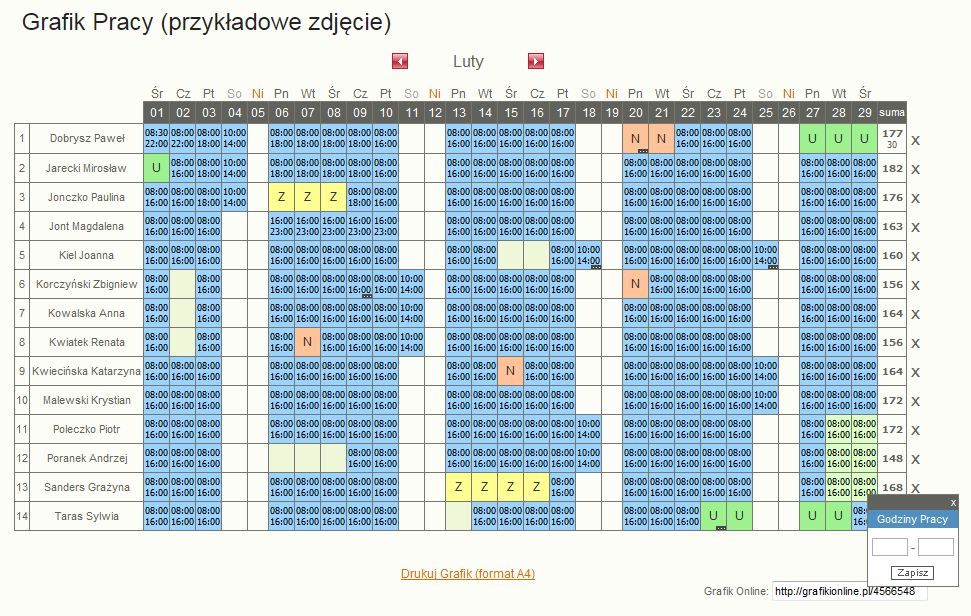Remove Jonczko Paulina schedule with X icon

click(x=913, y=197)
